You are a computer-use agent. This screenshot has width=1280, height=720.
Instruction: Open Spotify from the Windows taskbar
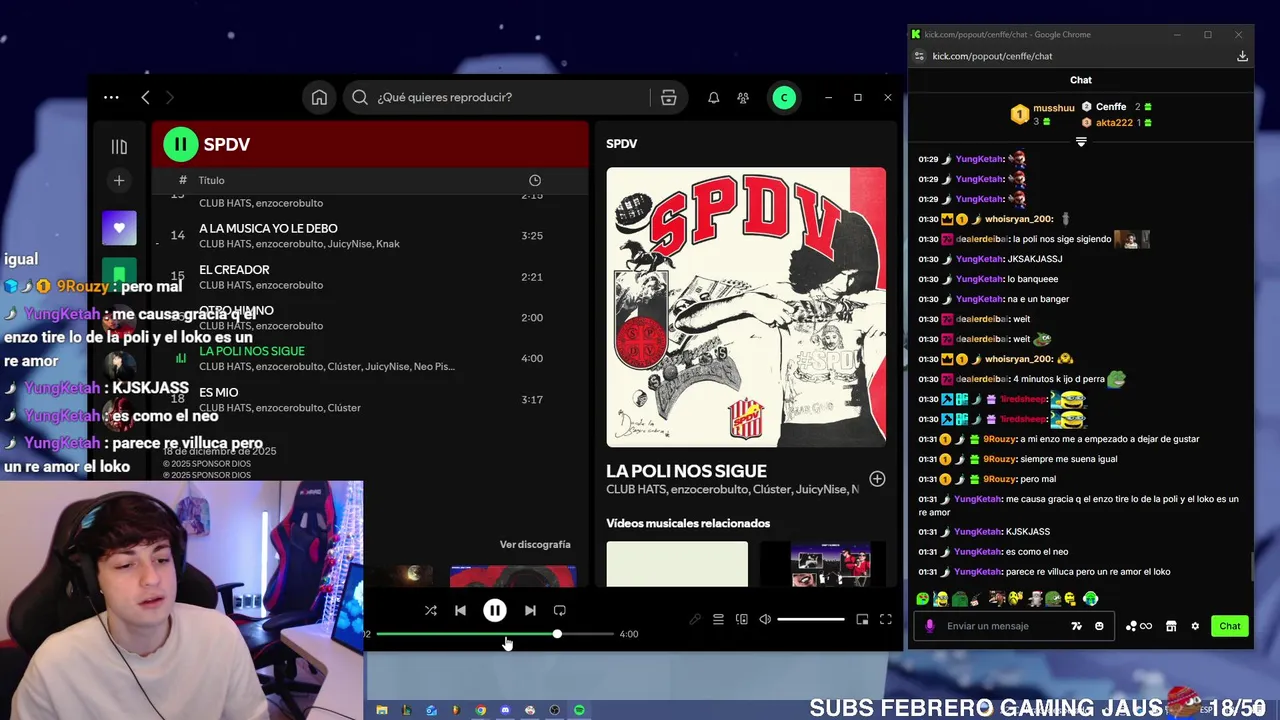click(x=579, y=710)
